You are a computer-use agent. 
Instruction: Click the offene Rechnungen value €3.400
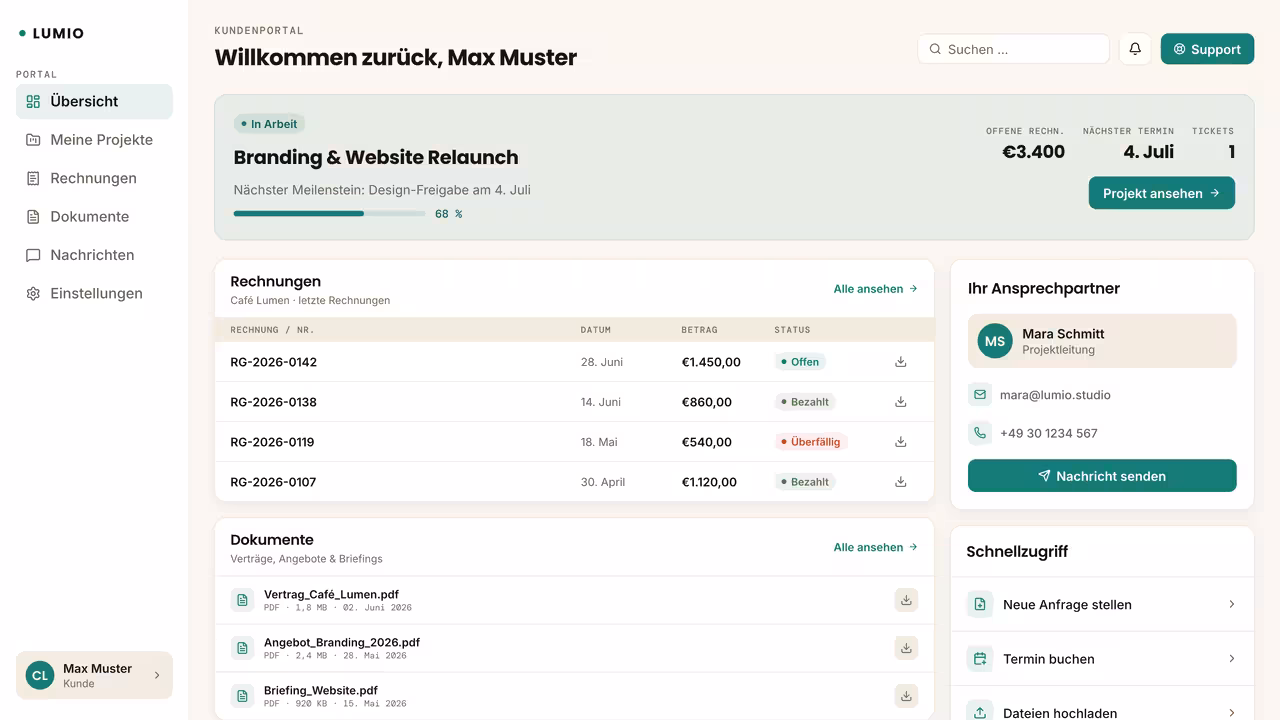point(1033,152)
